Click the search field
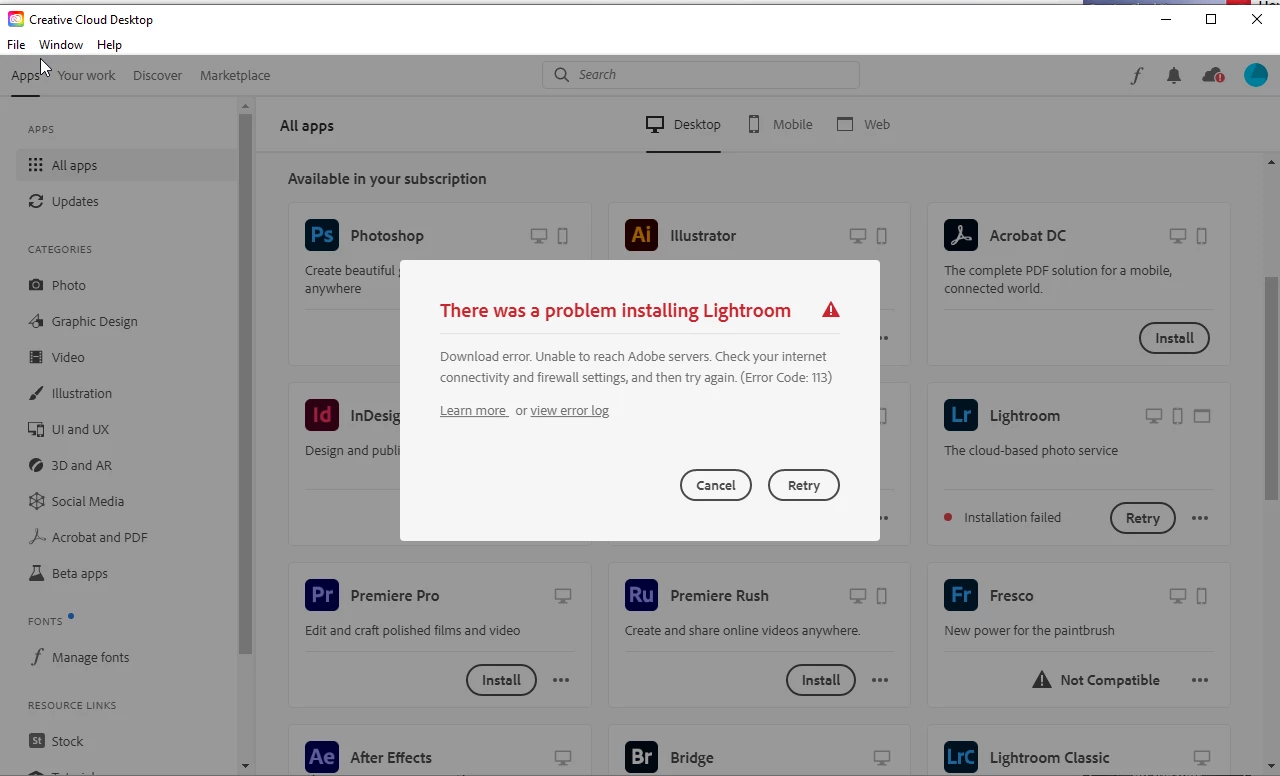 click(701, 75)
